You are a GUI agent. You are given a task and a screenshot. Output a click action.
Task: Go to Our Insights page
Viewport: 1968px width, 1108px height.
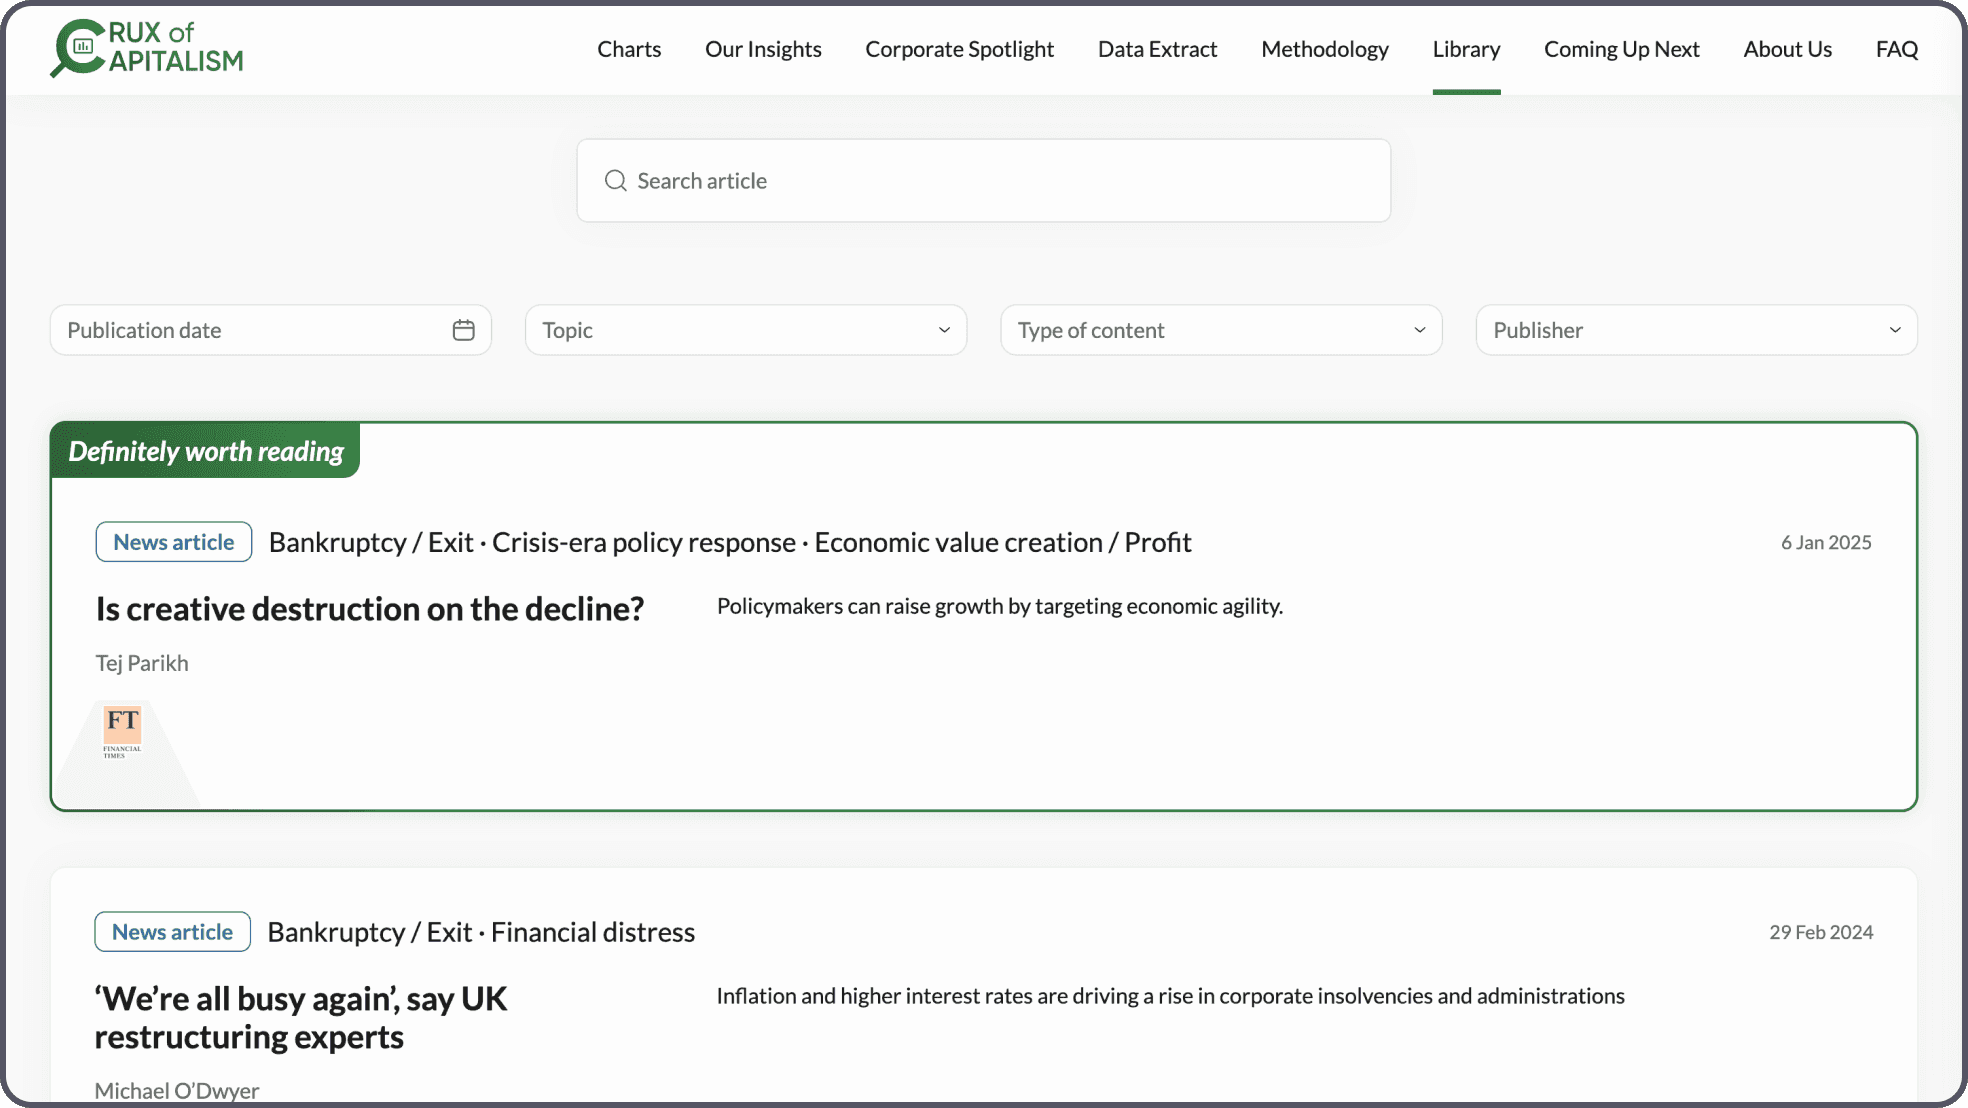763,49
